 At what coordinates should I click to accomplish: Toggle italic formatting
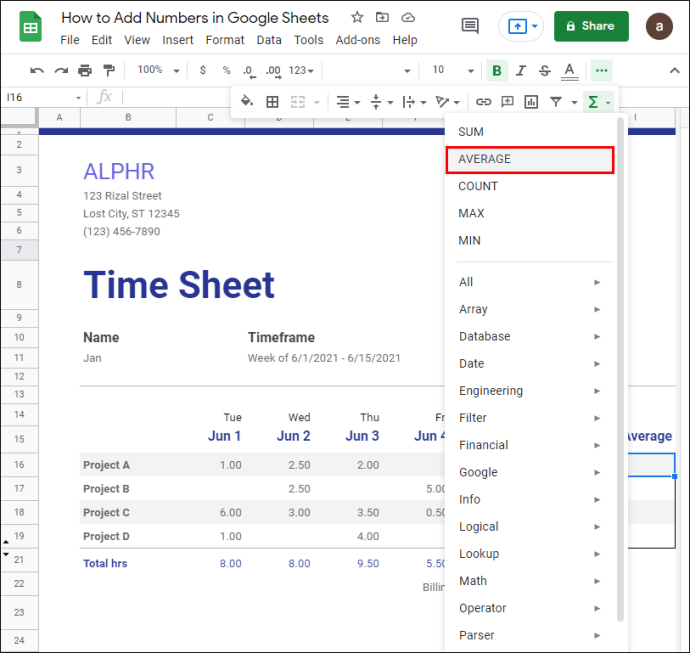(x=521, y=70)
